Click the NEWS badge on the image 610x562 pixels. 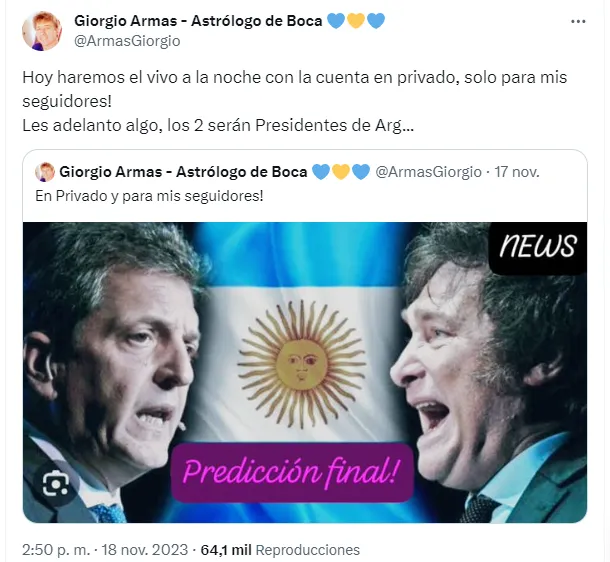pyautogui.click(x=538, y=247)
